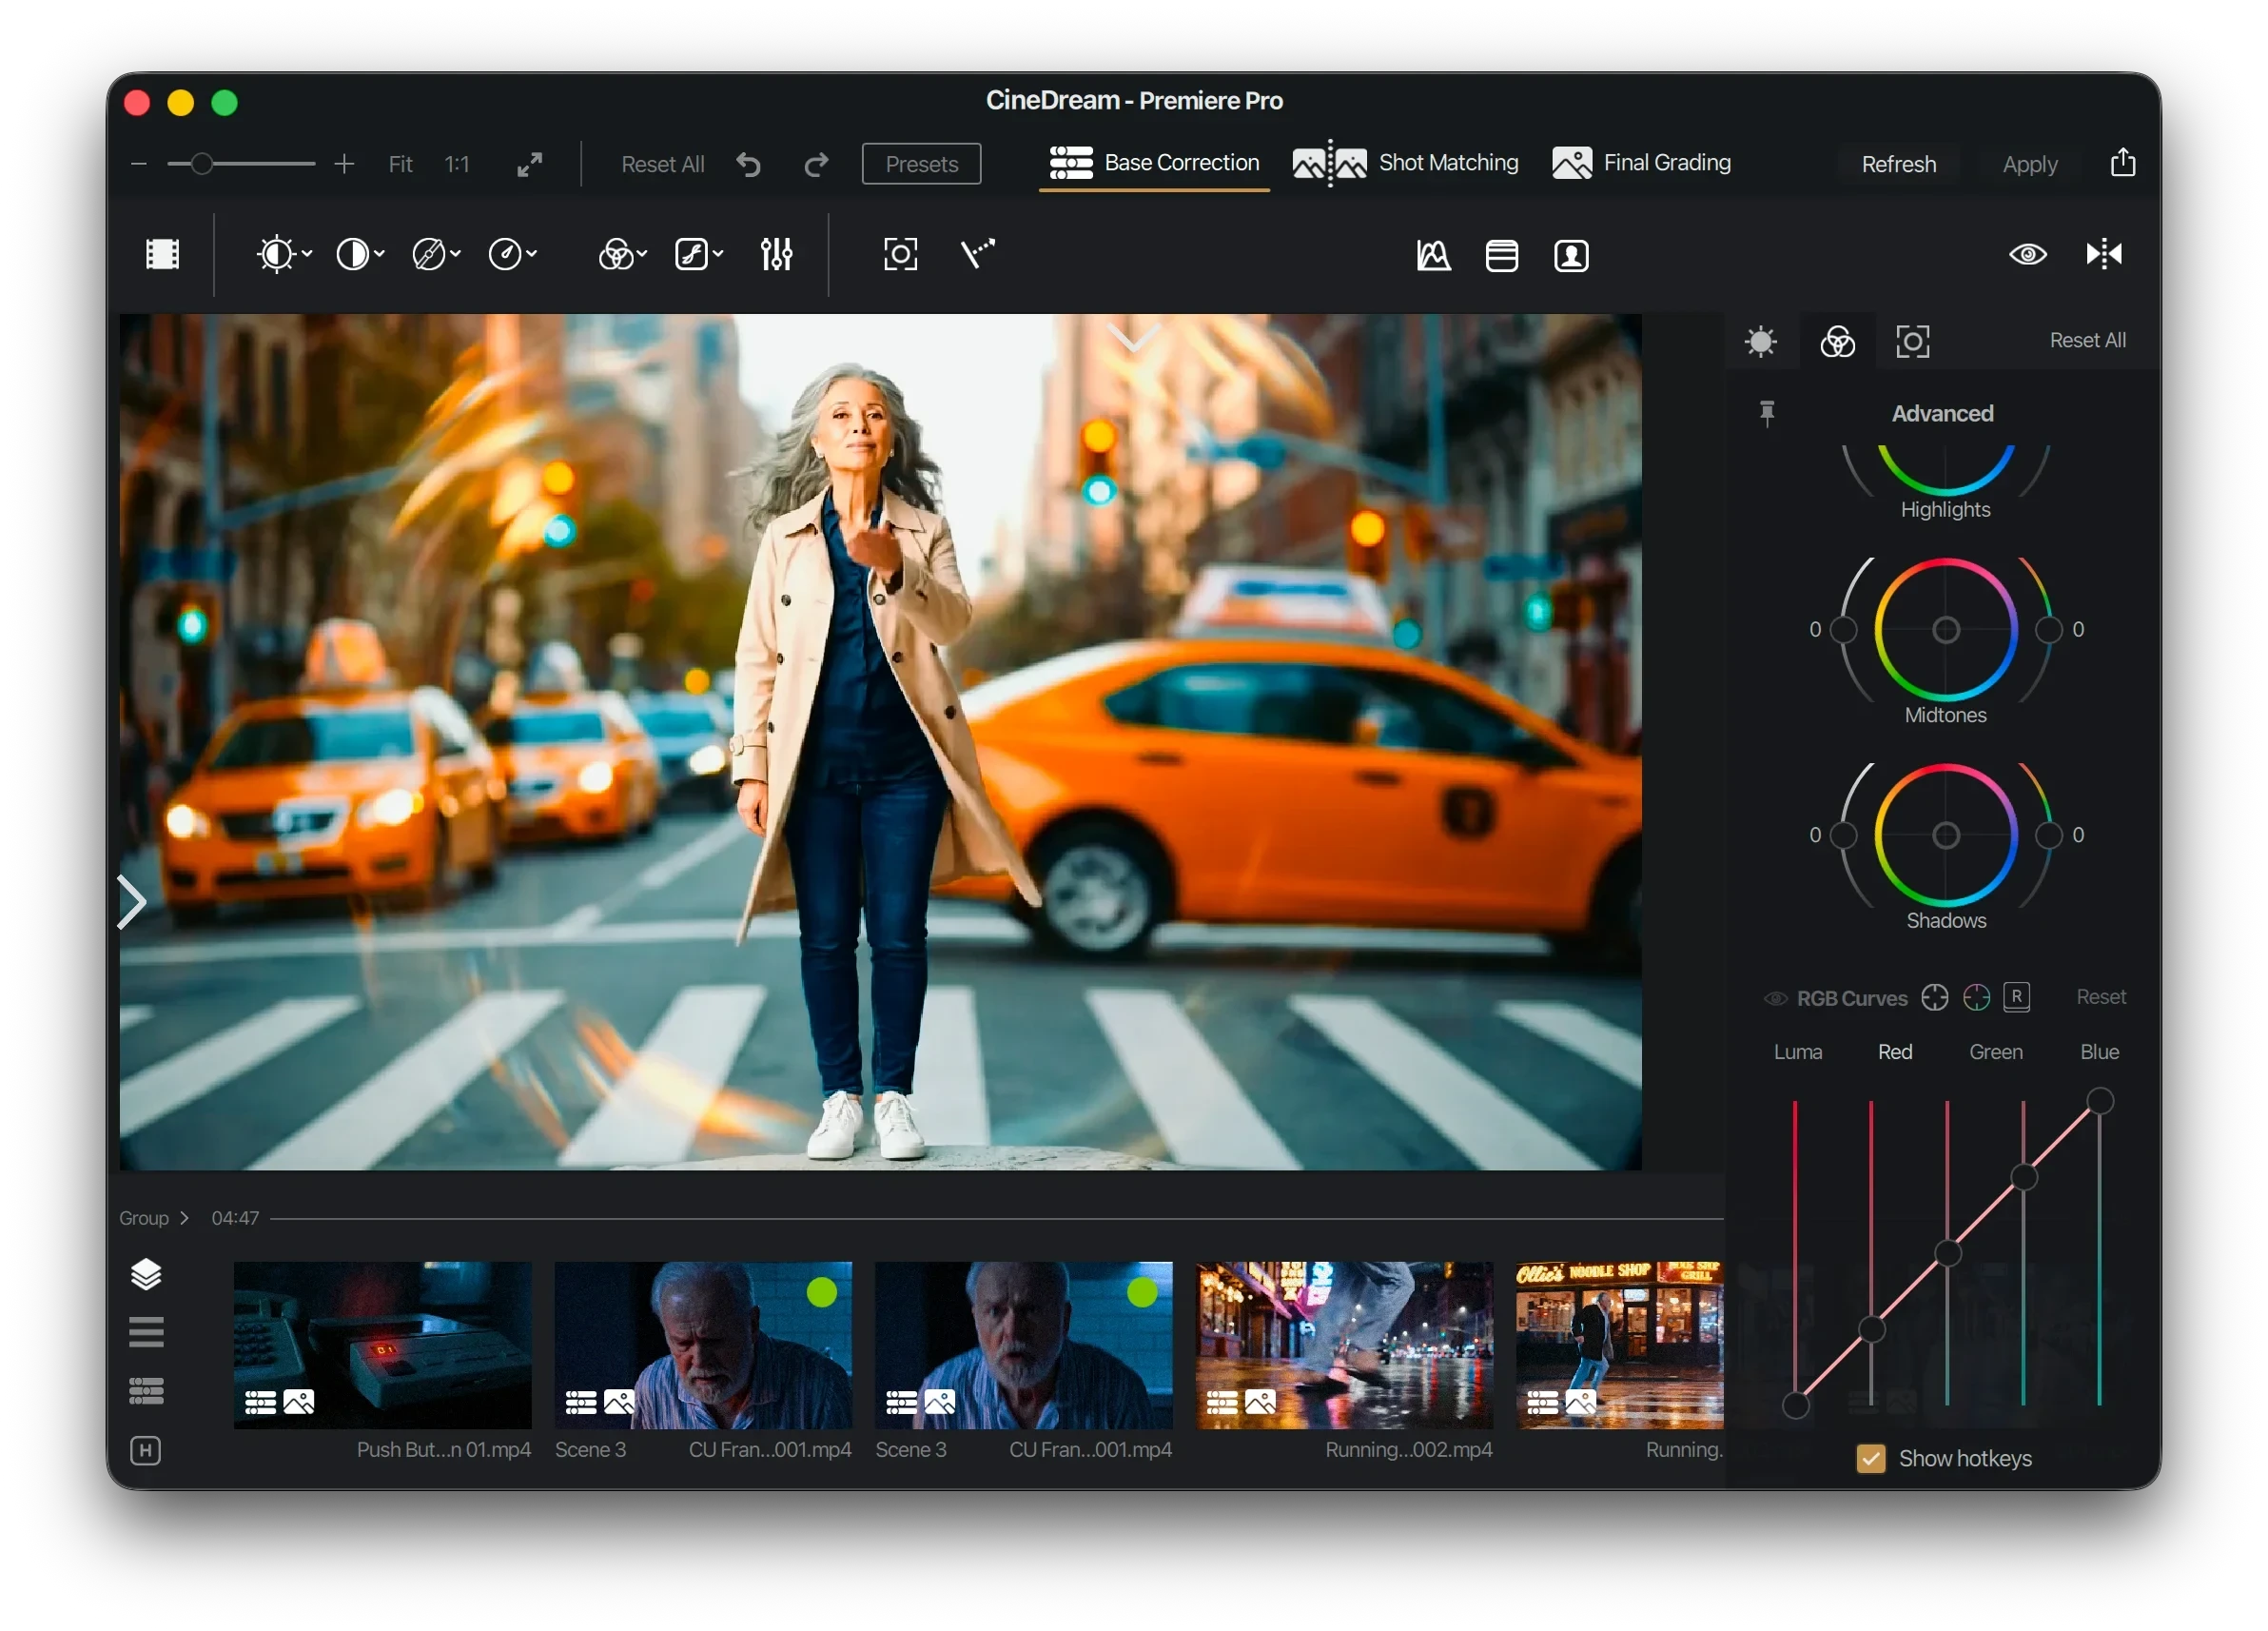Open the contrast tool dropdown arrow
The image size is (2268, 1631).
coord(380,254)
